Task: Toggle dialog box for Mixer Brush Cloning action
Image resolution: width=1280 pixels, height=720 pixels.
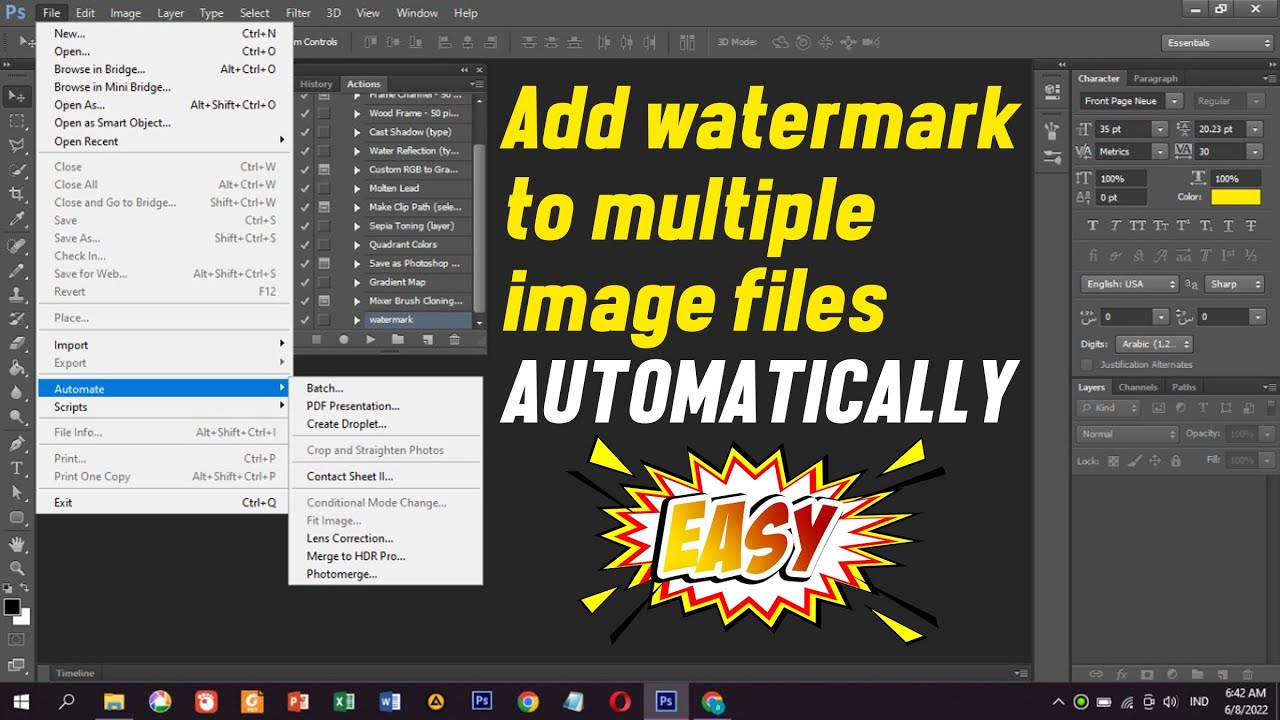Action: tap(324, 301)
